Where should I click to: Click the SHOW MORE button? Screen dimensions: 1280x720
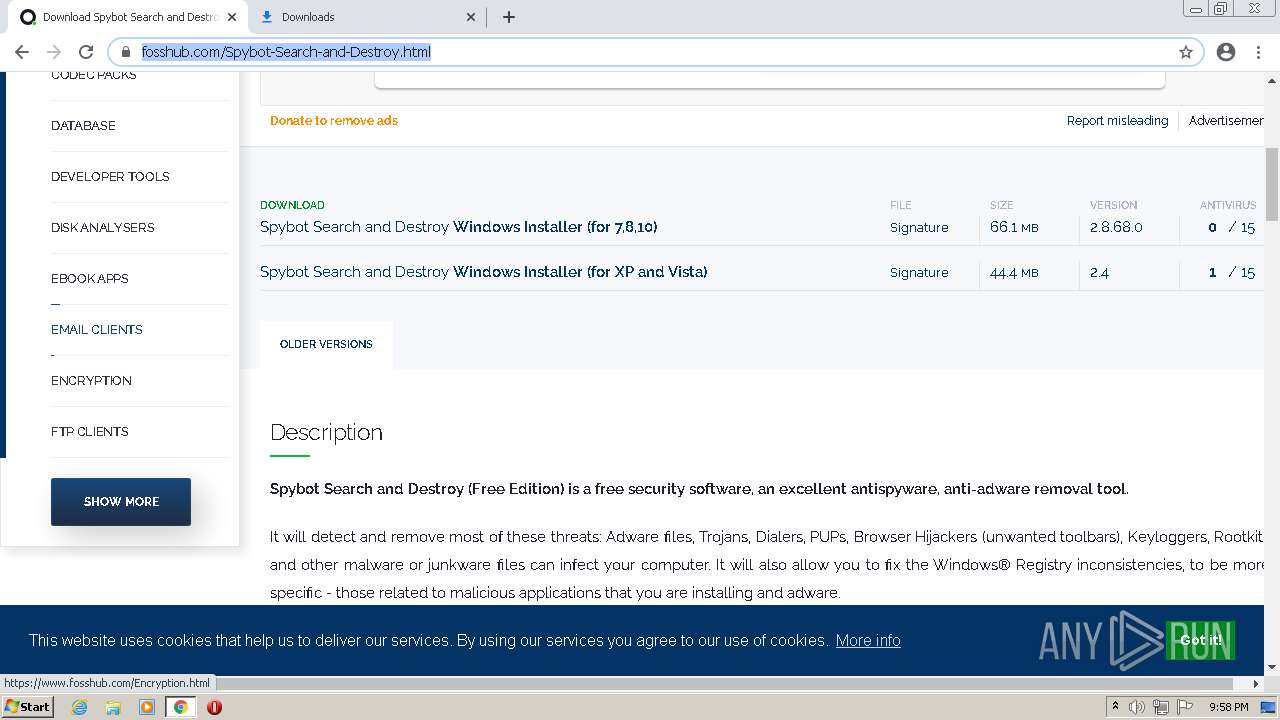click(x=121, y=502)
